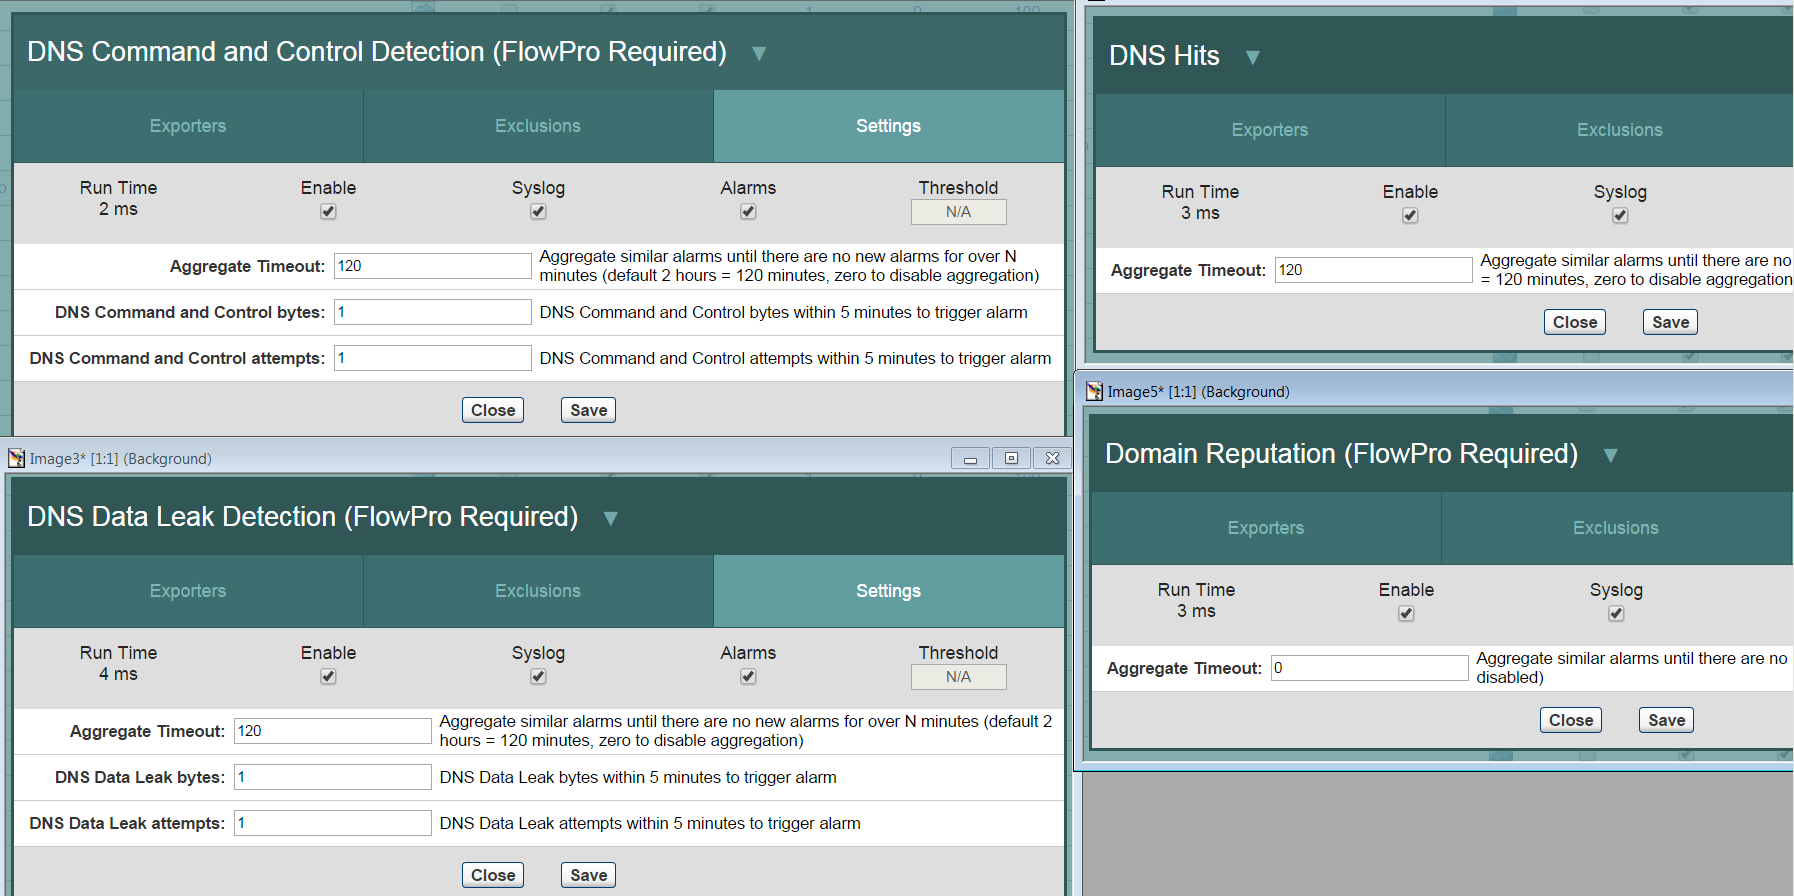
Task: Disable the Enable checkbox in Domain Reputation
Action: (1406, 614)
